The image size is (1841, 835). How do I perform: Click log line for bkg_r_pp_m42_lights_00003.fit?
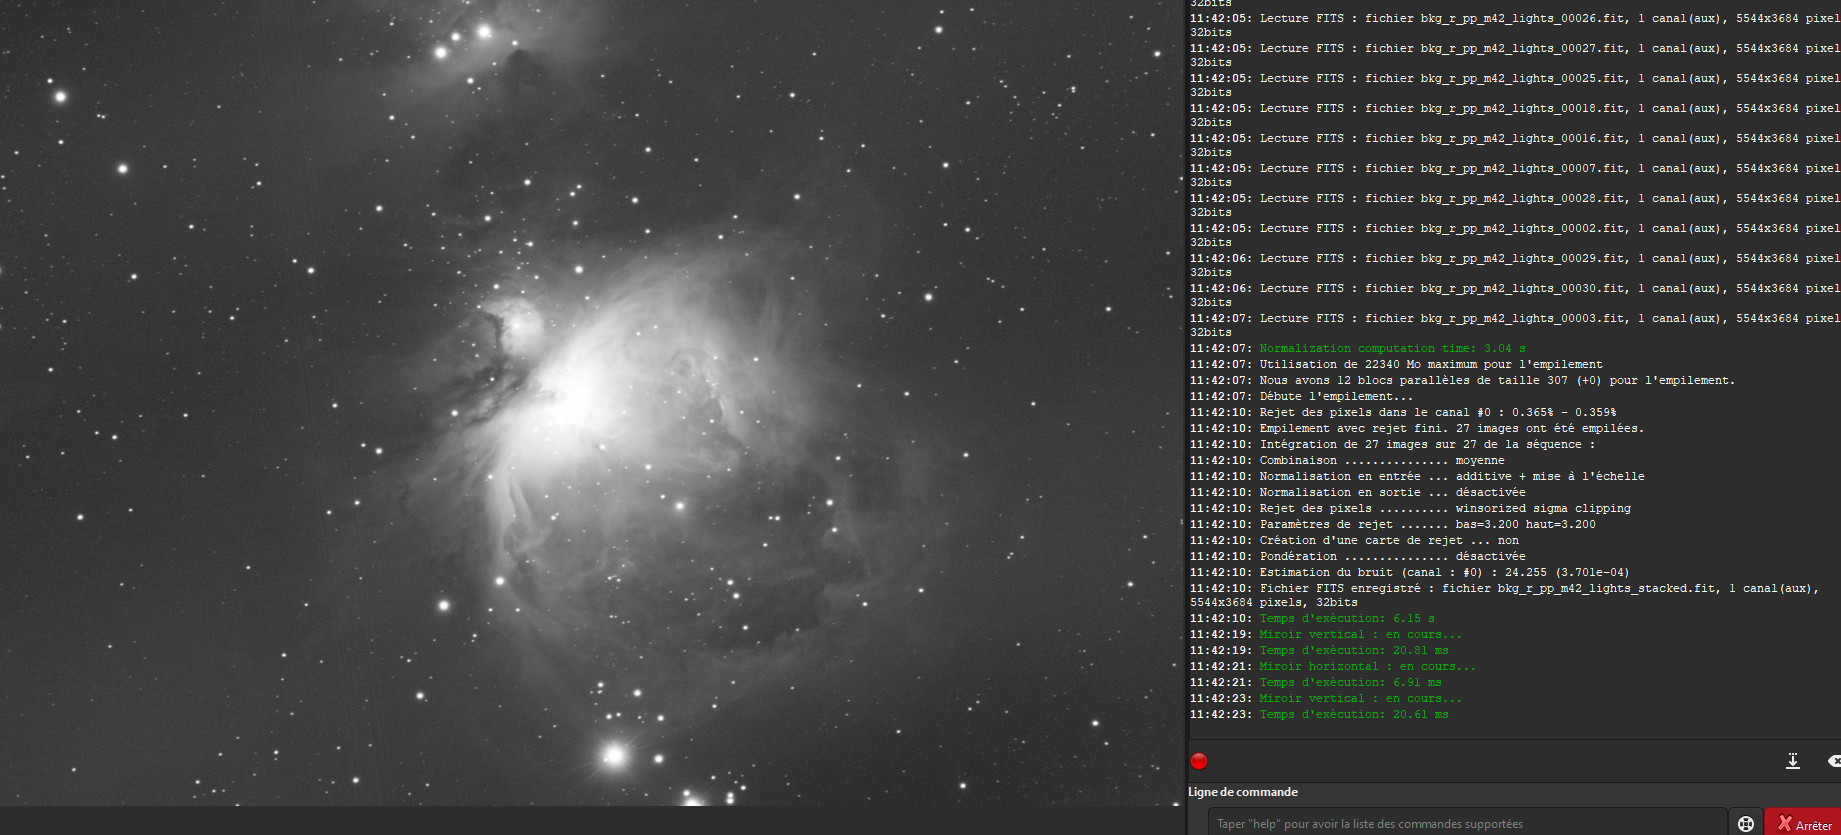click(x=1514, y=325)
